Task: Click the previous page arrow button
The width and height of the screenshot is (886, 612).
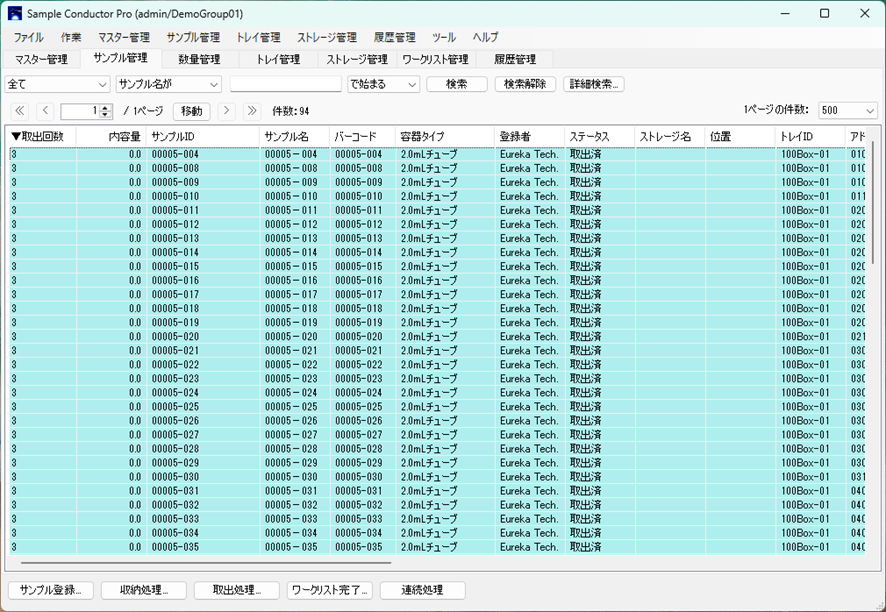Action: [45, 111]
